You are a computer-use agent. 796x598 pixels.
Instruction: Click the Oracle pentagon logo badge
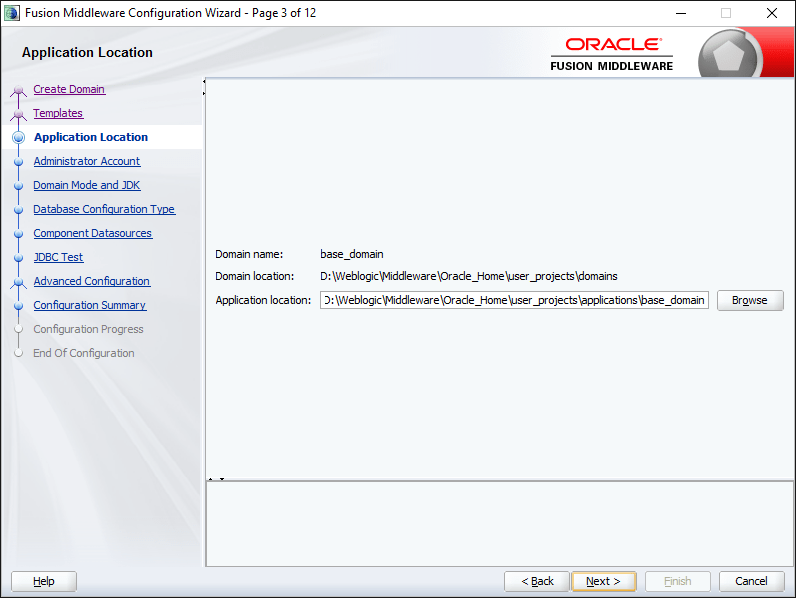click(728, 55)
